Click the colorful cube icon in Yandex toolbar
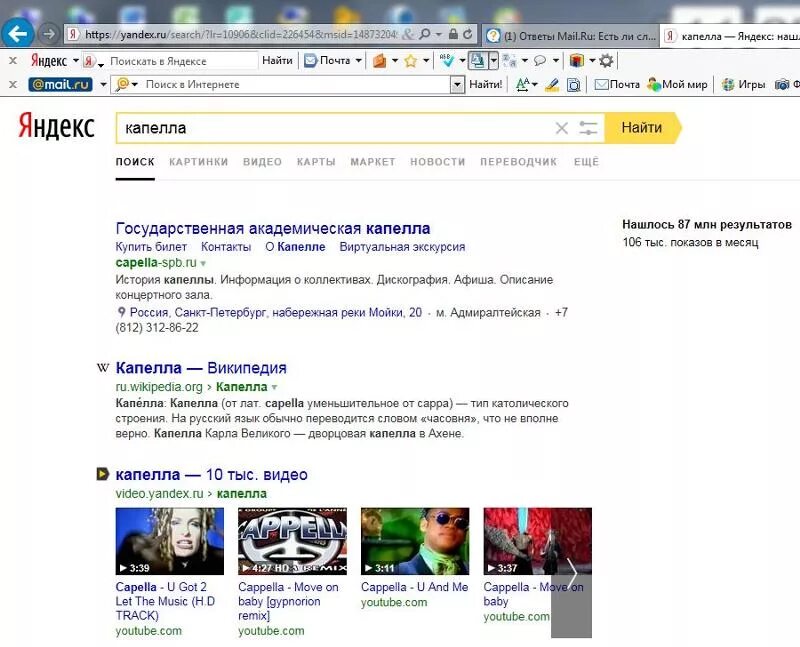This screenshot has width=800, height=647. click(x=577, y=61)
